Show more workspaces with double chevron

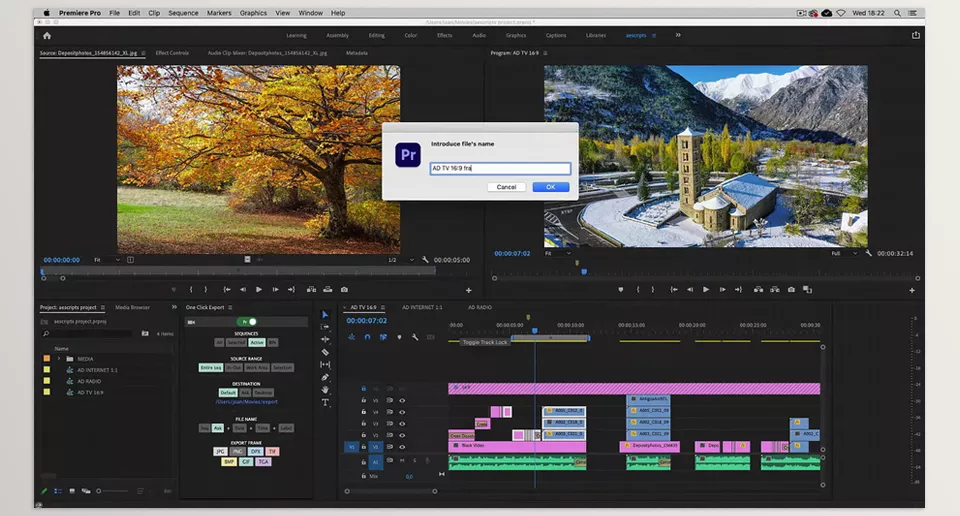point(678,35)
